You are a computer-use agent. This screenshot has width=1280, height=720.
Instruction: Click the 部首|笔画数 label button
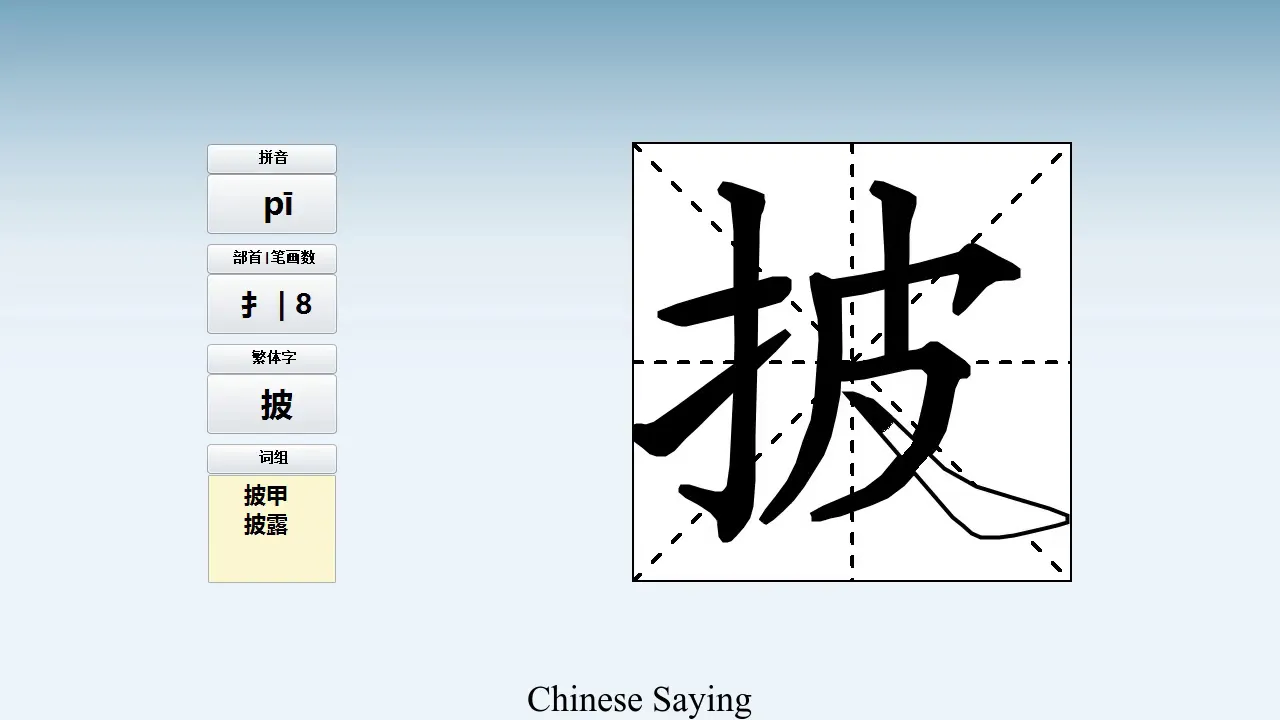point(272,258)
